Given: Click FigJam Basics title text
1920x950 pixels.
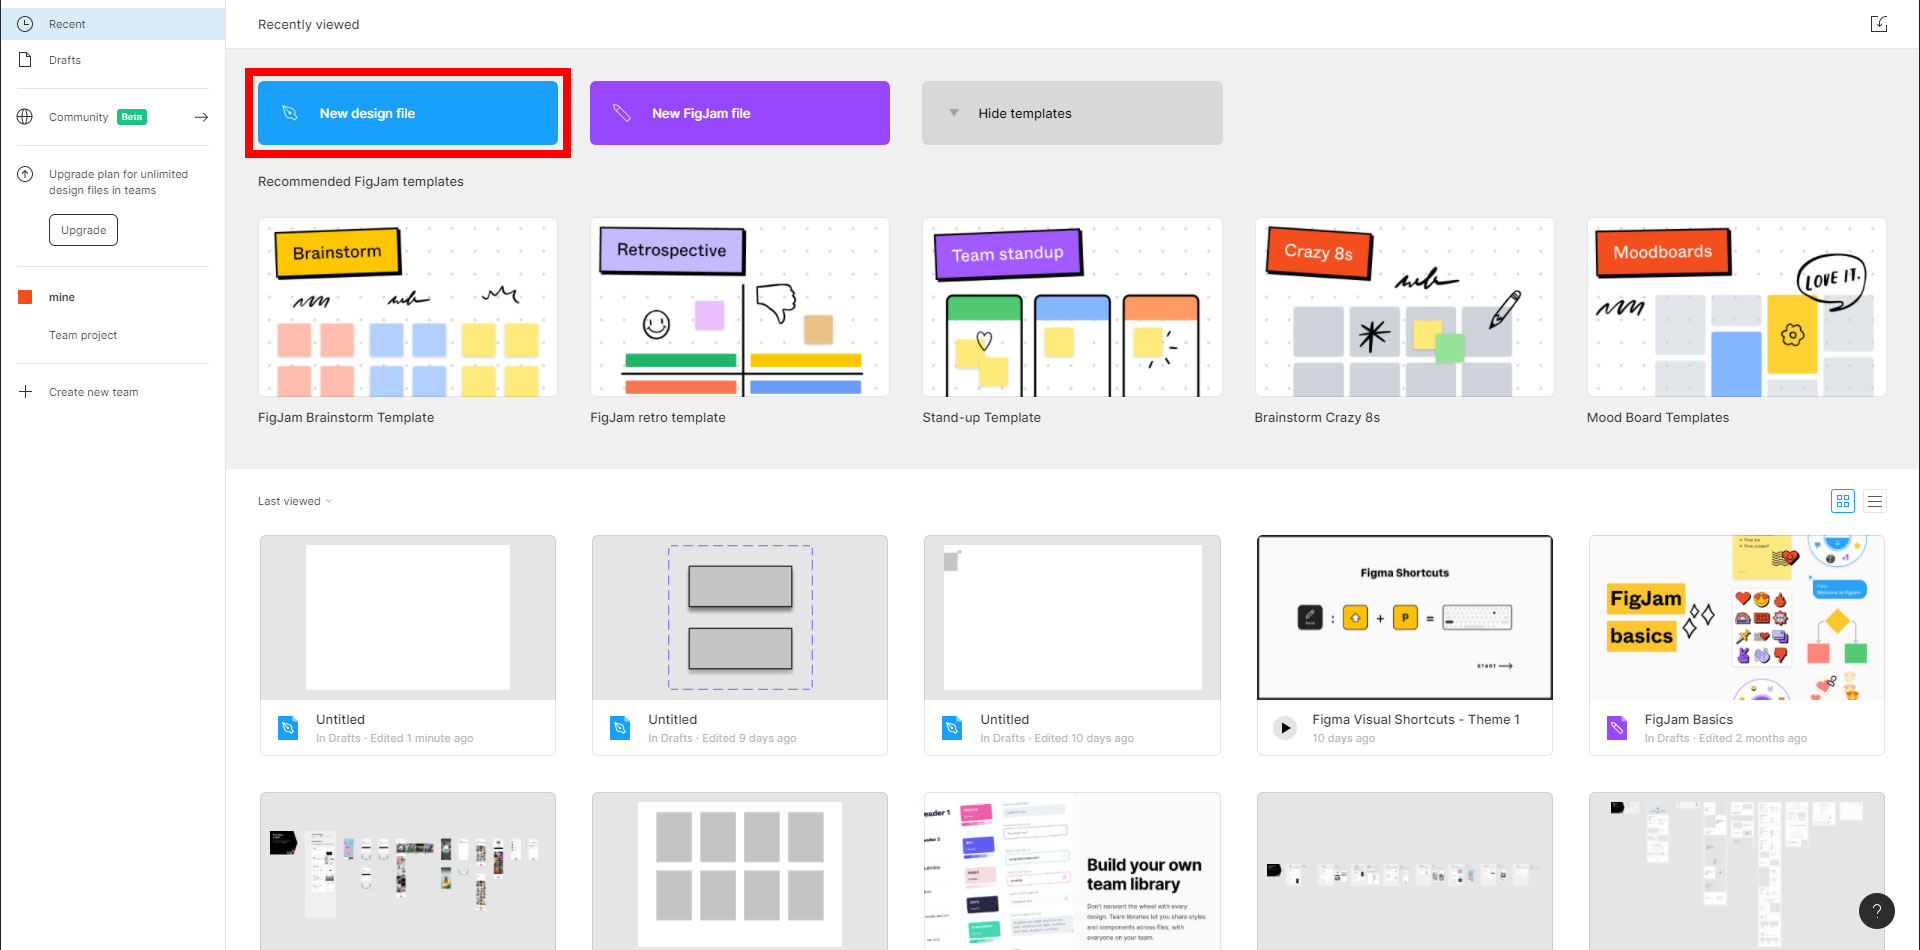Looking at the screenshot, I should point(1688,719).
